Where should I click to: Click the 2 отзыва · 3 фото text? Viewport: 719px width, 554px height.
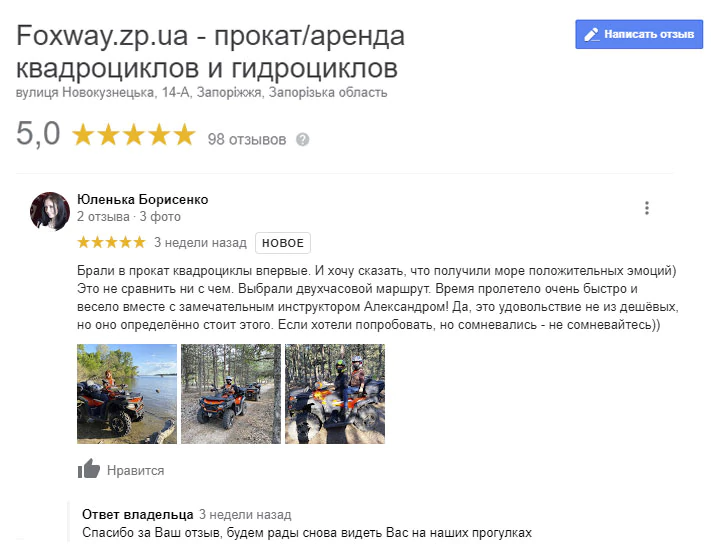(129, 216)
